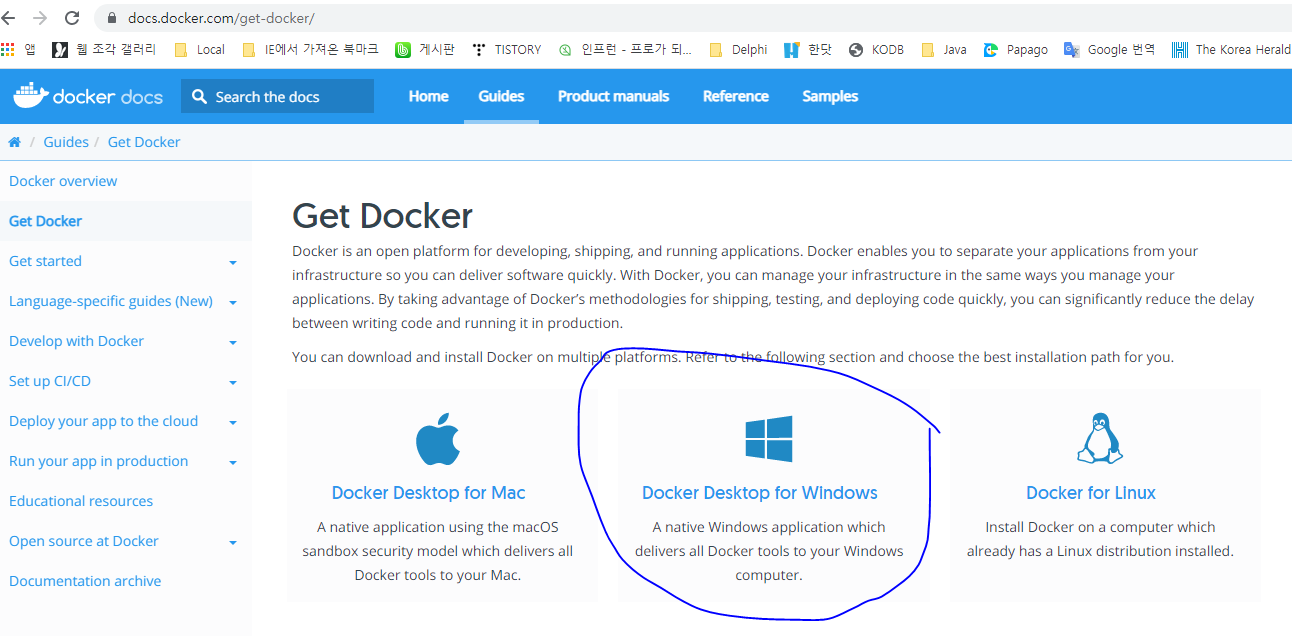This screenshot has height=636, width=1292.
Task: Open the Local bookmark folder
Action: click(199, 49)
